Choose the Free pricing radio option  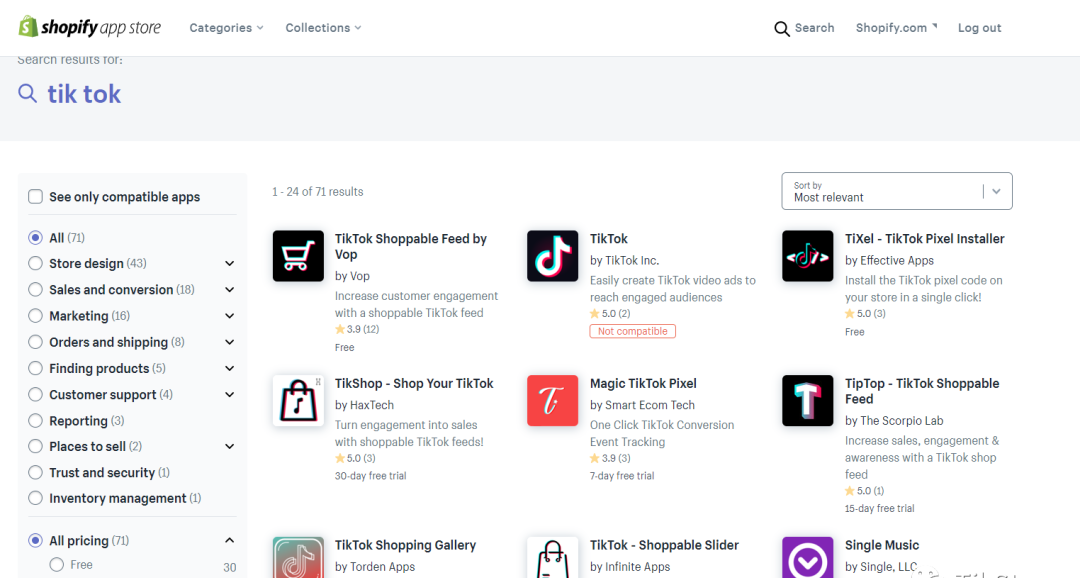point(56,565)
